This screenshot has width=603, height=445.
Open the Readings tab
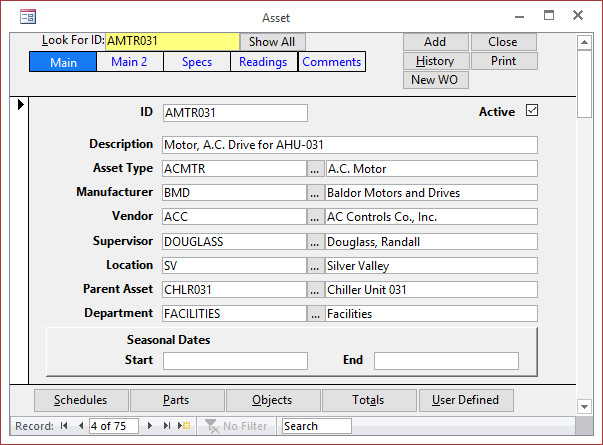tap(264, 62)
